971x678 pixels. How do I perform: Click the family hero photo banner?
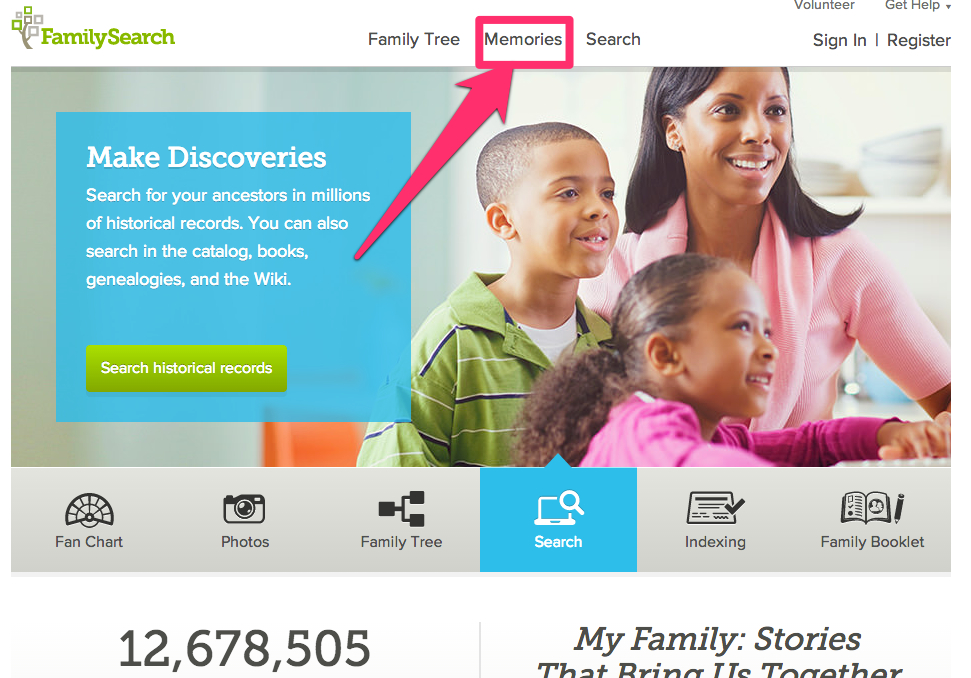point(681,266)
